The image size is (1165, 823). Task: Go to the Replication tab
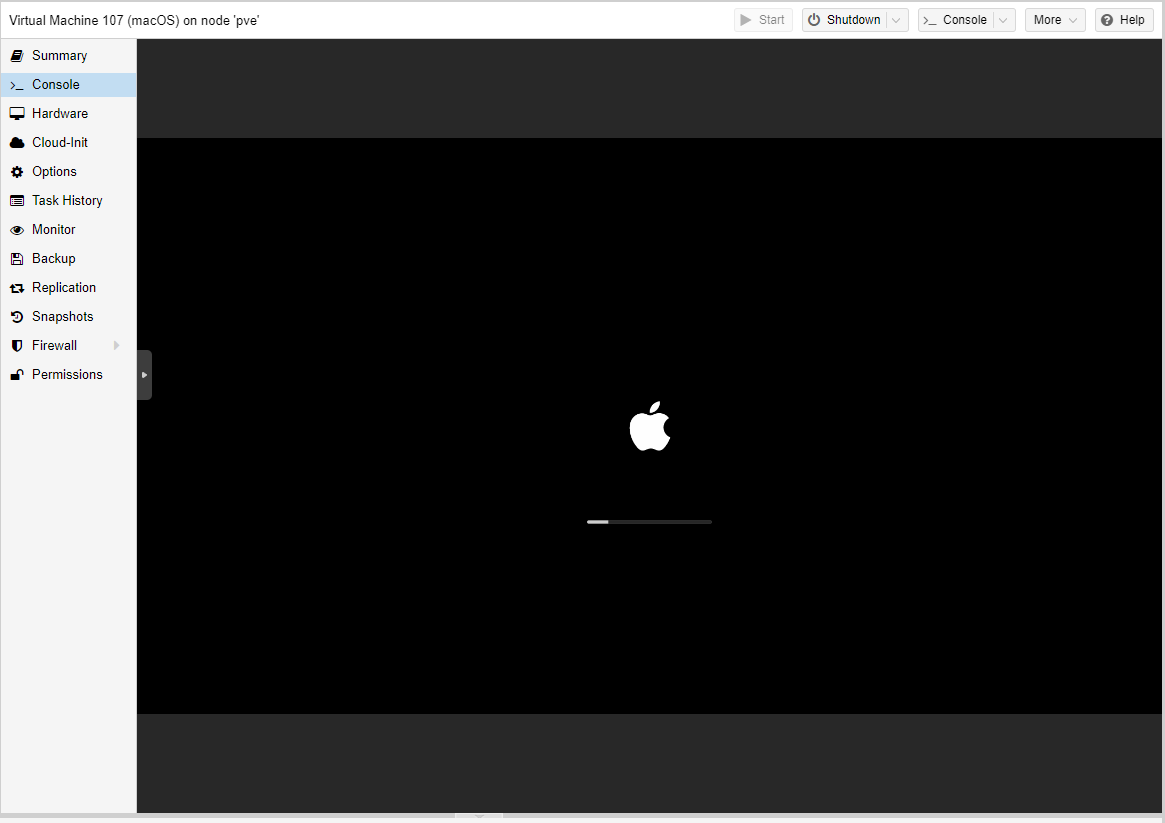coord(64,288)
